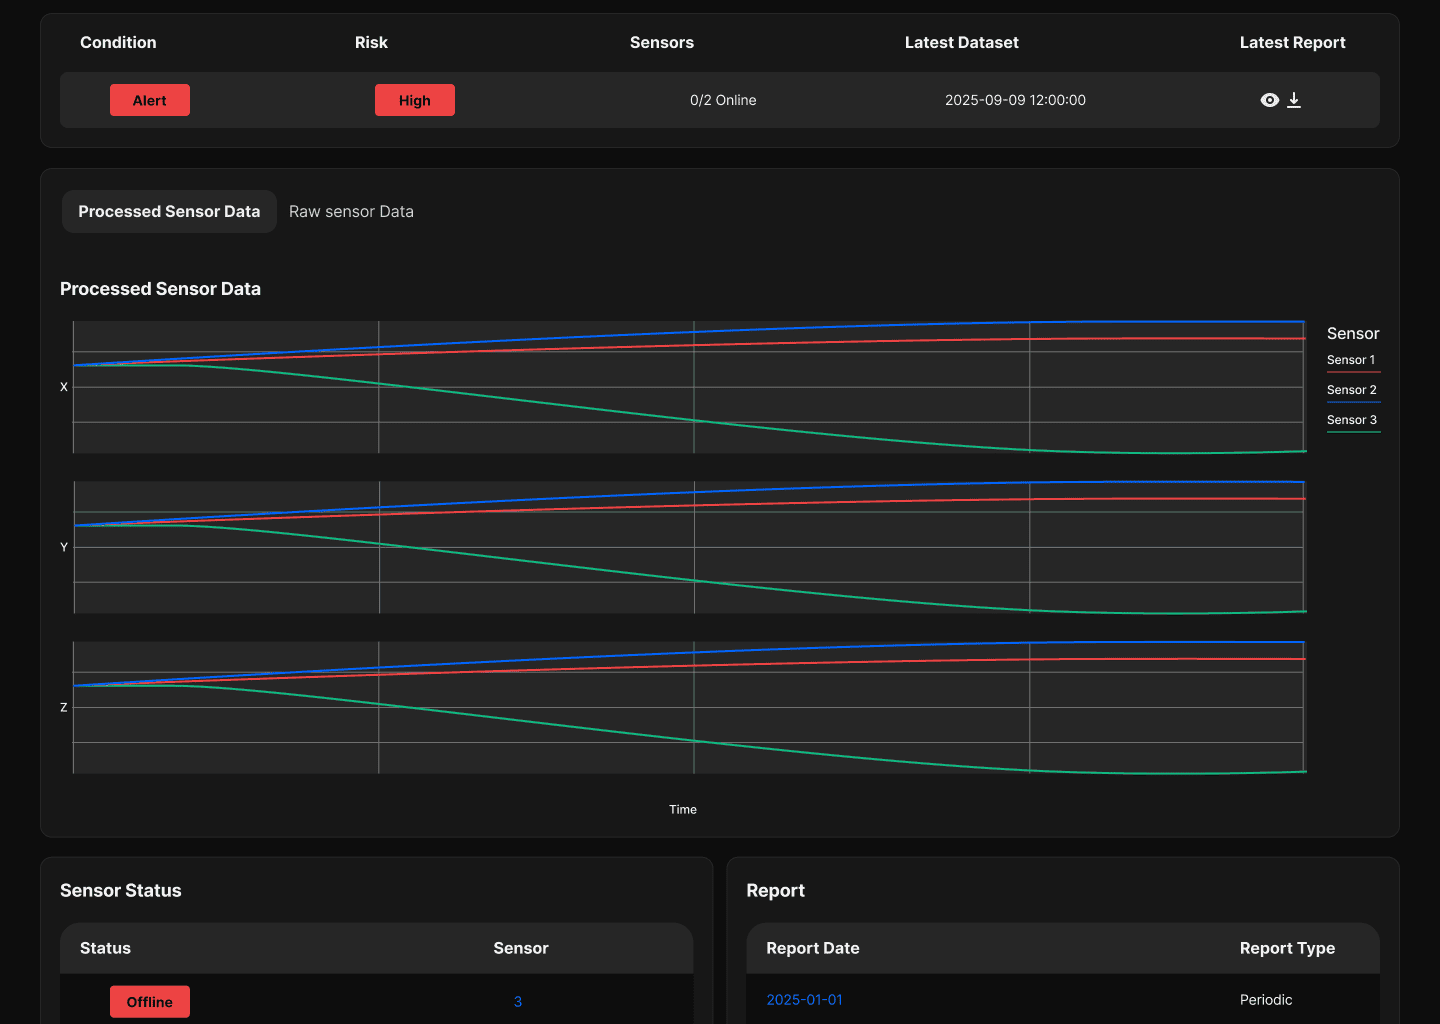Click the Sensors column header
The image size is (1440, 1024).
[x=662, y=42]
